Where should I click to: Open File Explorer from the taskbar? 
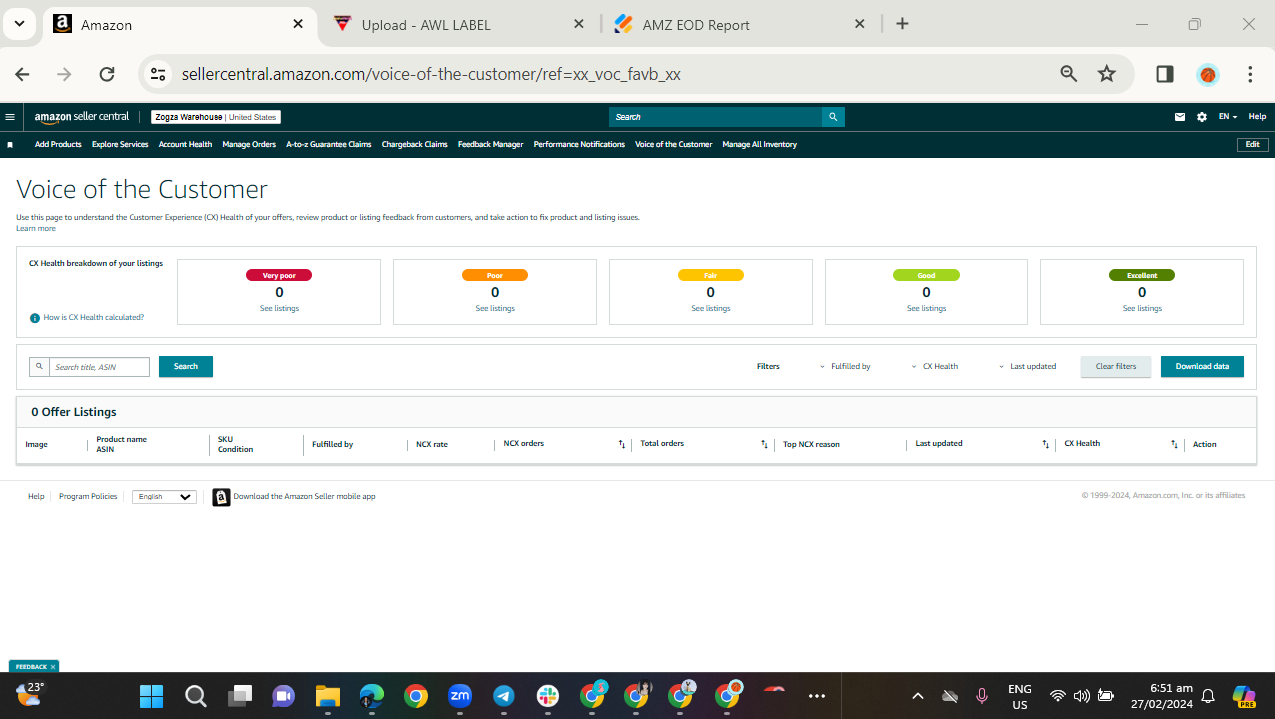pos(328,696)
